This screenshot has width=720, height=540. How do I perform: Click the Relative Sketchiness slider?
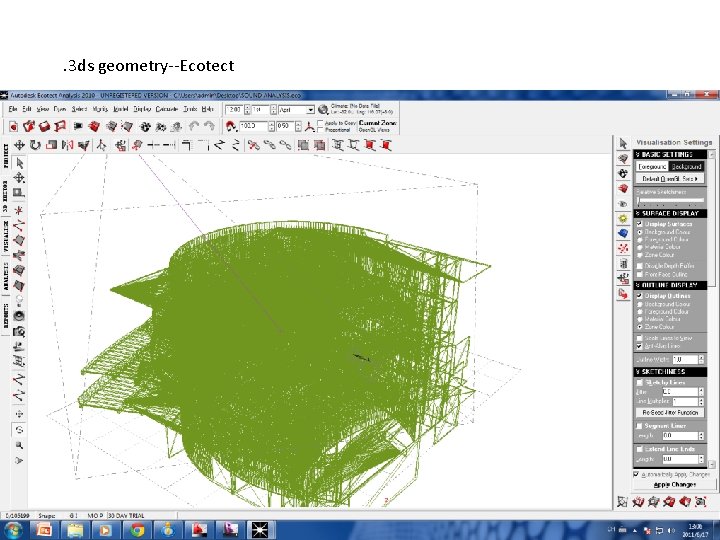click(x=670, y=200)
